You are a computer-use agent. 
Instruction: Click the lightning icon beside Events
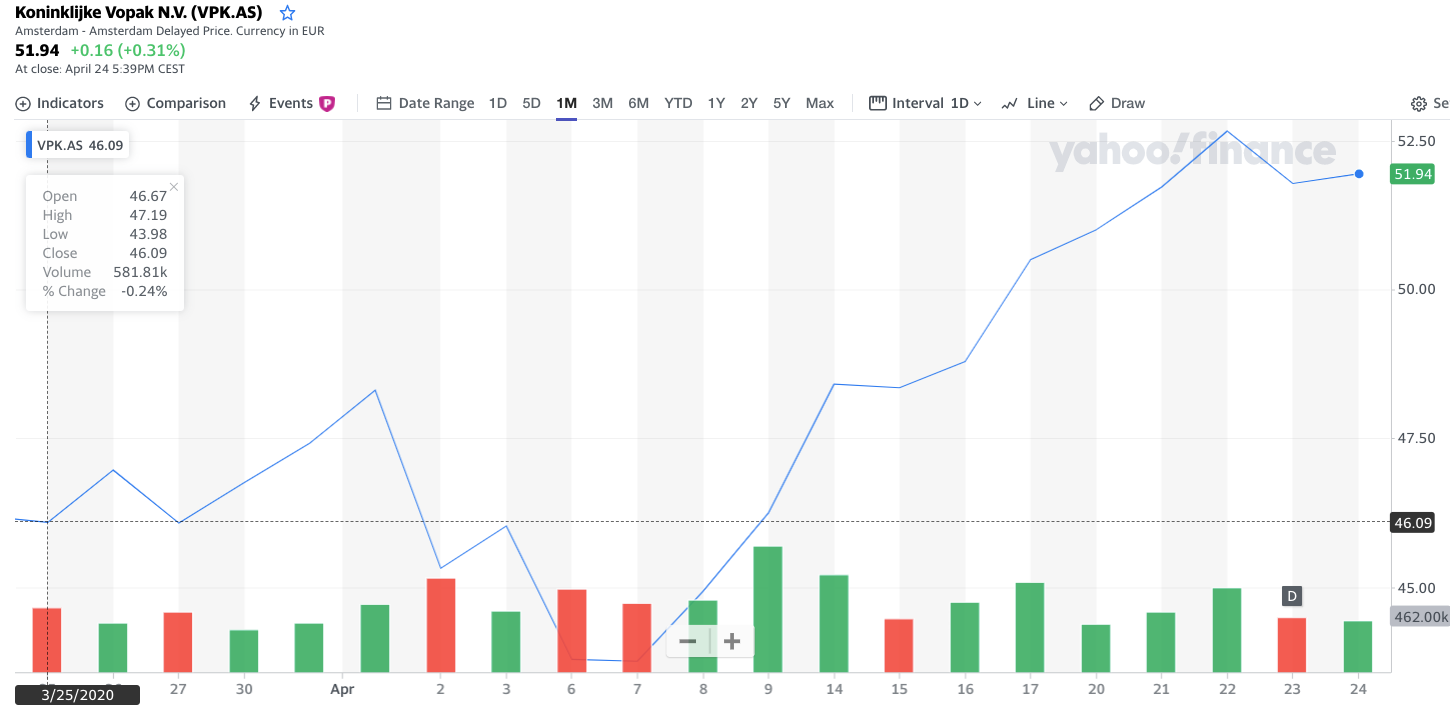255,103
